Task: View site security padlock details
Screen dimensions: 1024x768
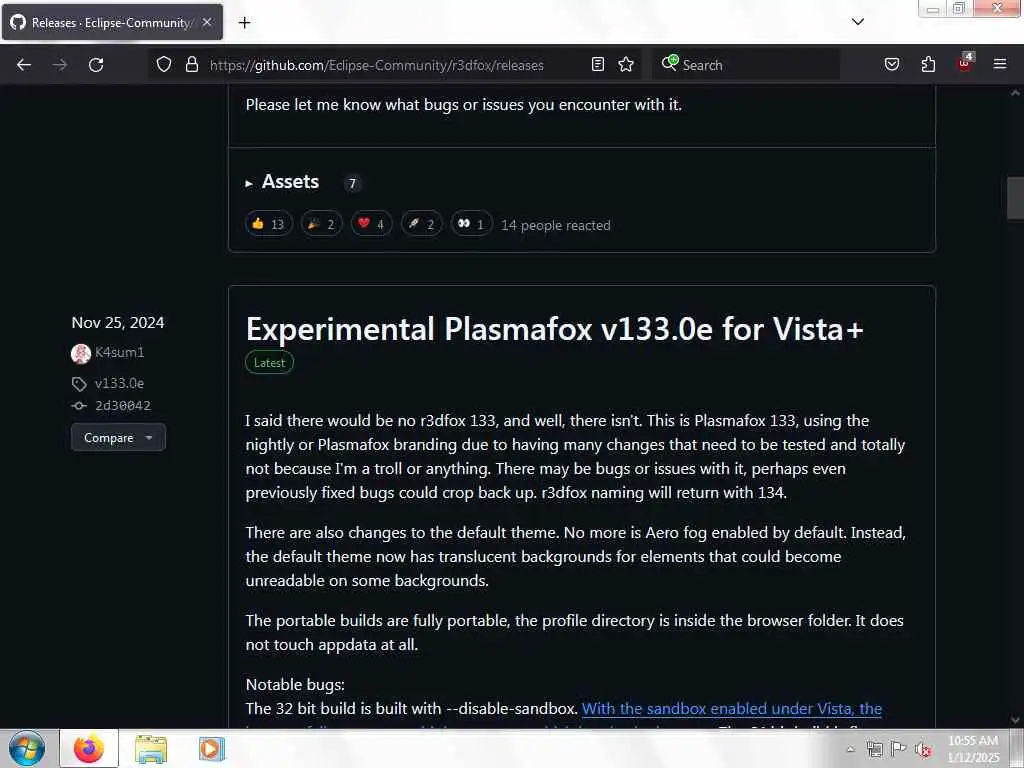Action: point(191,64)
